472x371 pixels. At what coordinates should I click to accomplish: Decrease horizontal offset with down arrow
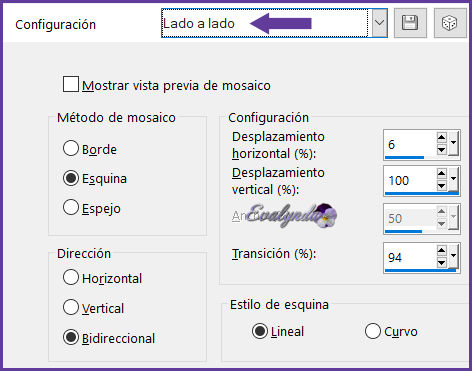point(442,149)
